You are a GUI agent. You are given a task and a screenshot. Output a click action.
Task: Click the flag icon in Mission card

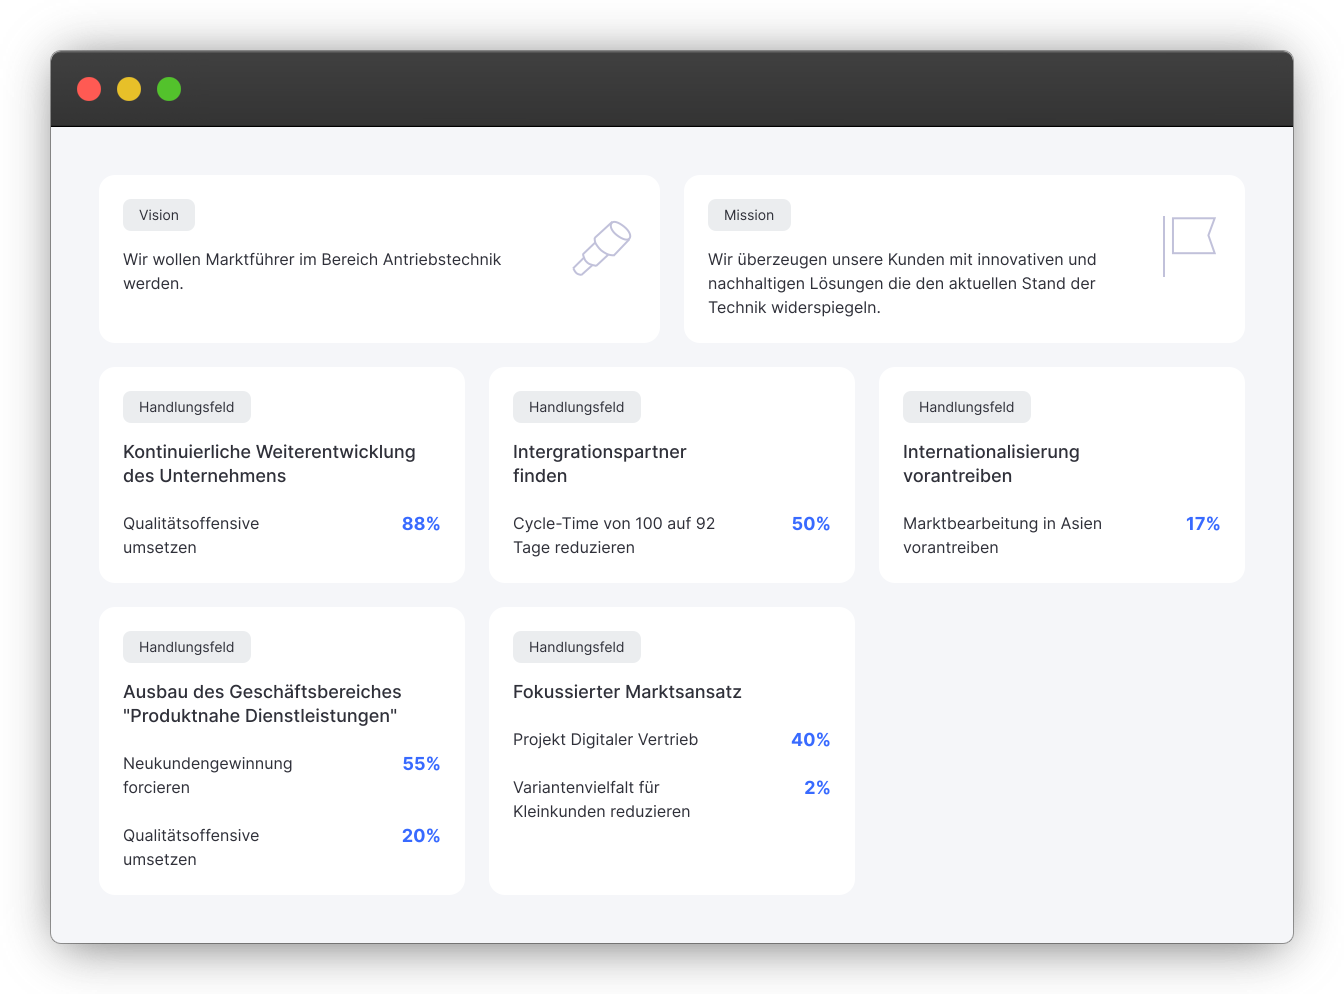[x=1190, y=244]
